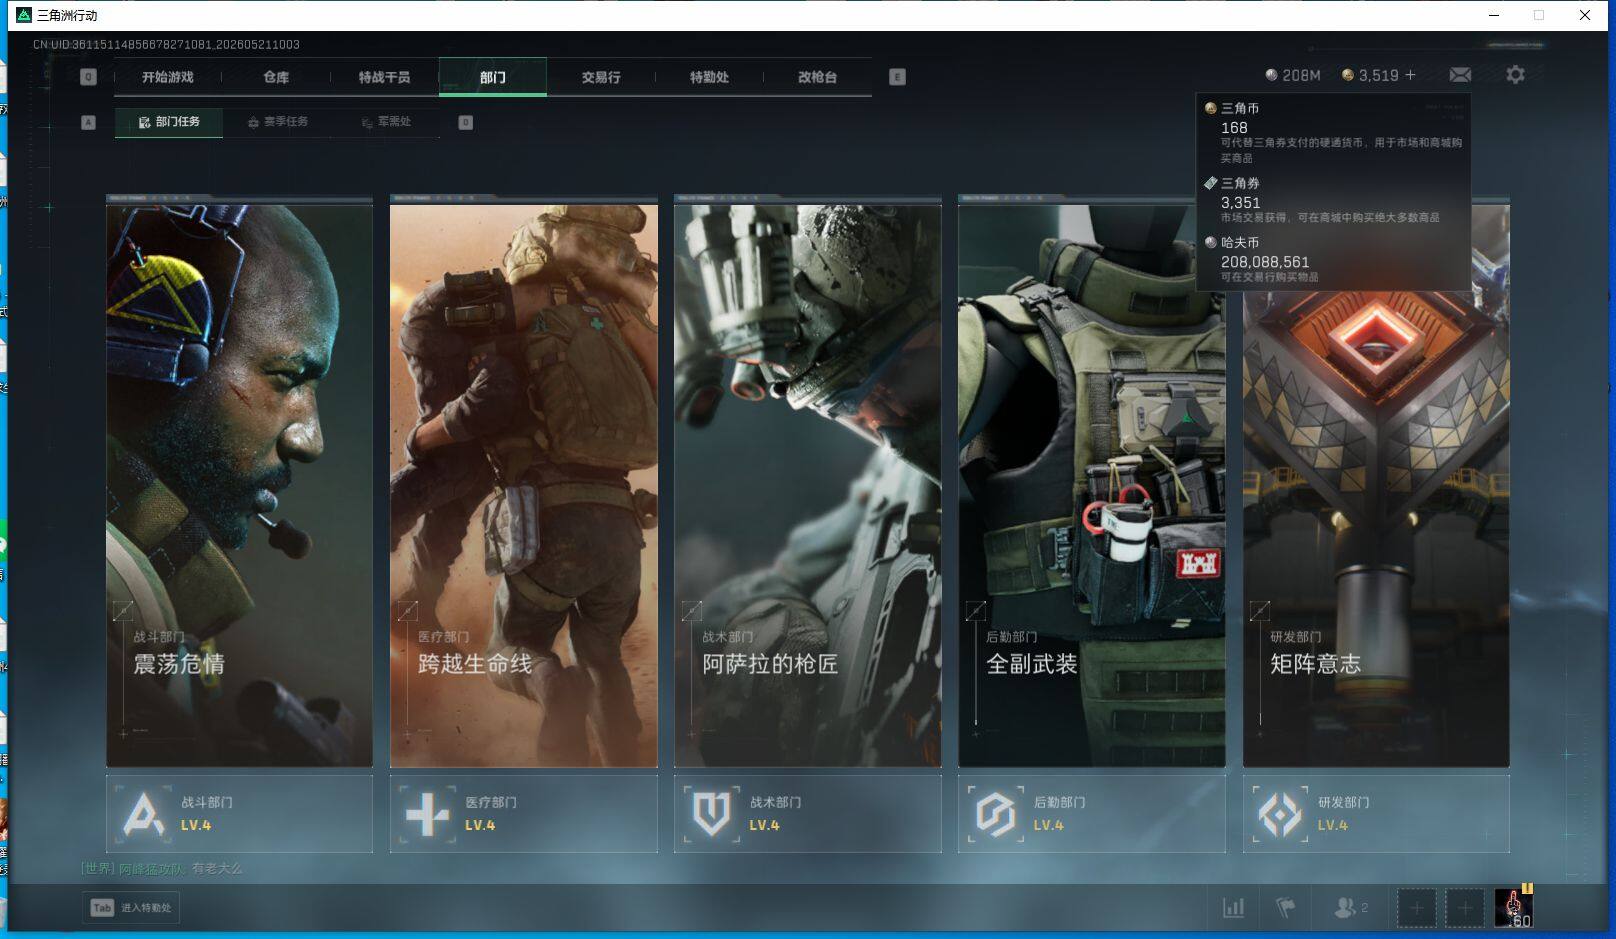Click the 医疗部门 LV.4 level text
Viewport: 1616px width, 939px height.
480,826
